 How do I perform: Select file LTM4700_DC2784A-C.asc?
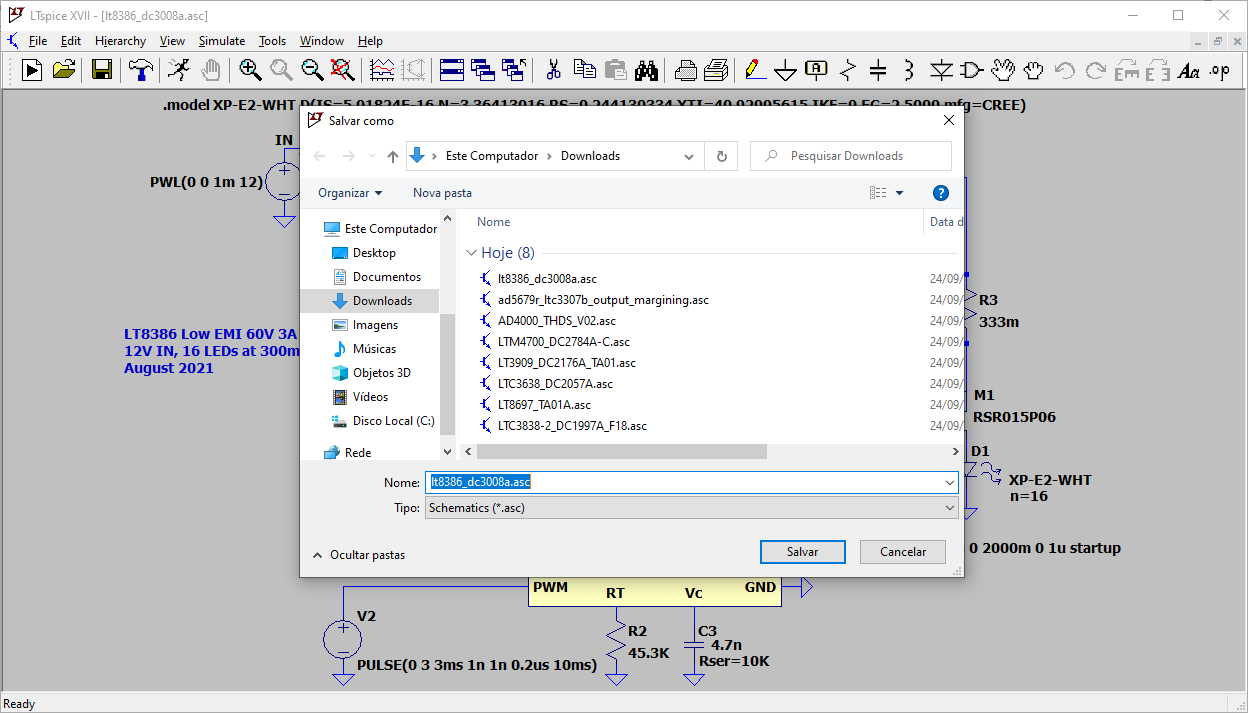click(x=563, y=342)
